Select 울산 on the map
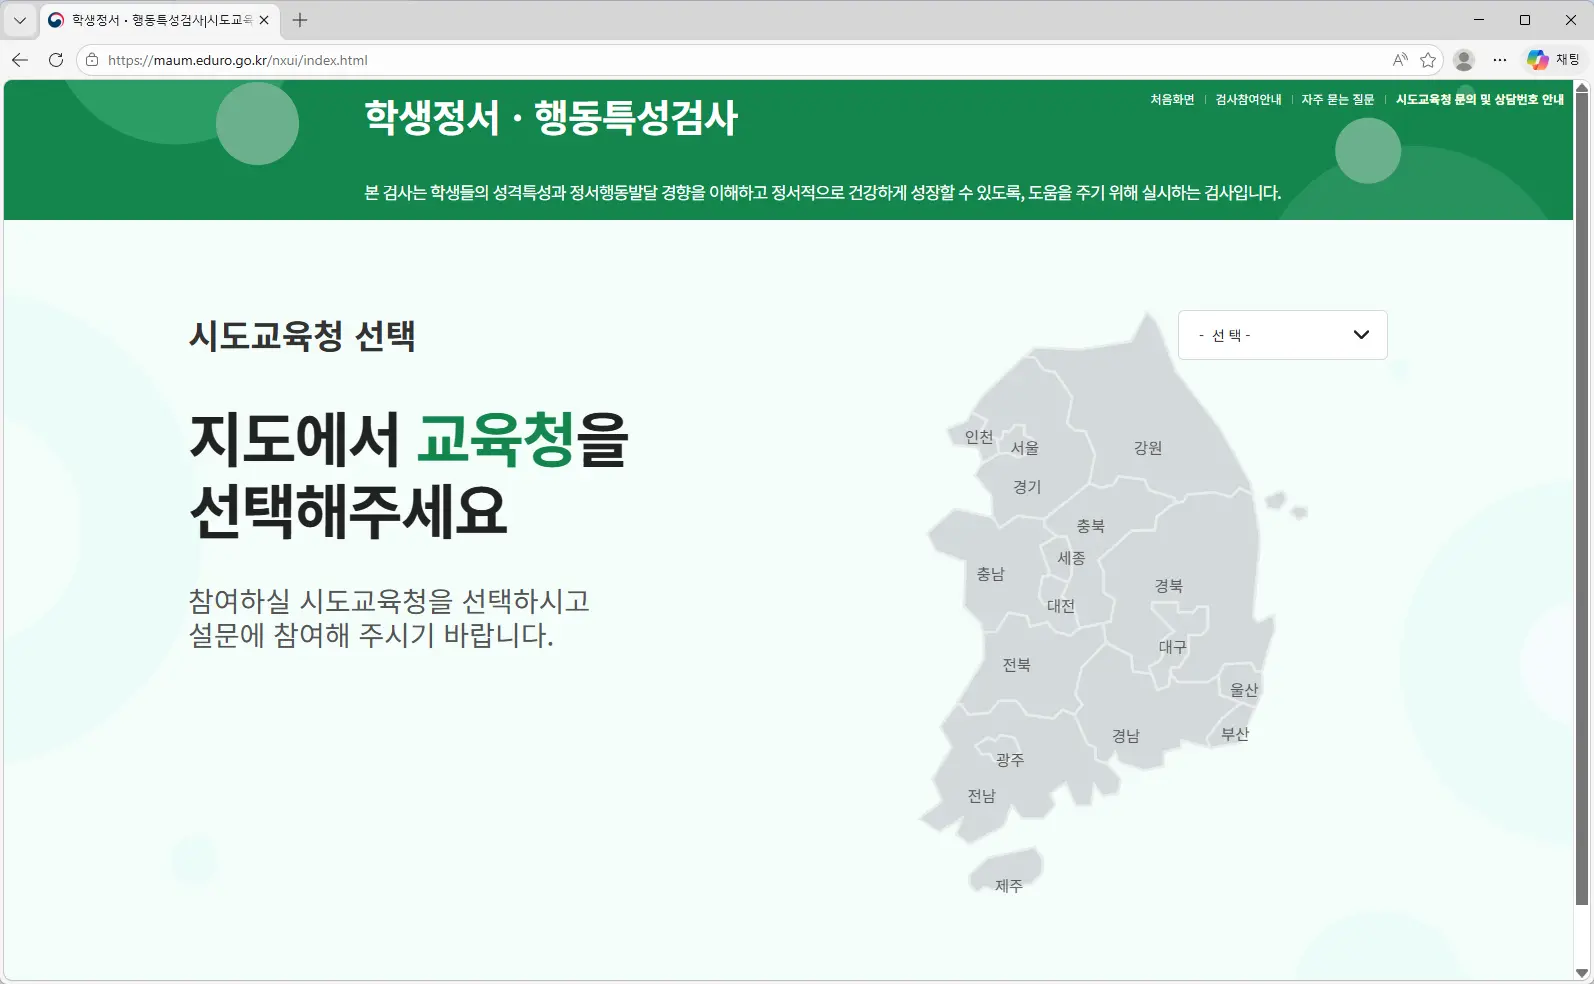The image size is (1594, 984). click(1244, 690)
